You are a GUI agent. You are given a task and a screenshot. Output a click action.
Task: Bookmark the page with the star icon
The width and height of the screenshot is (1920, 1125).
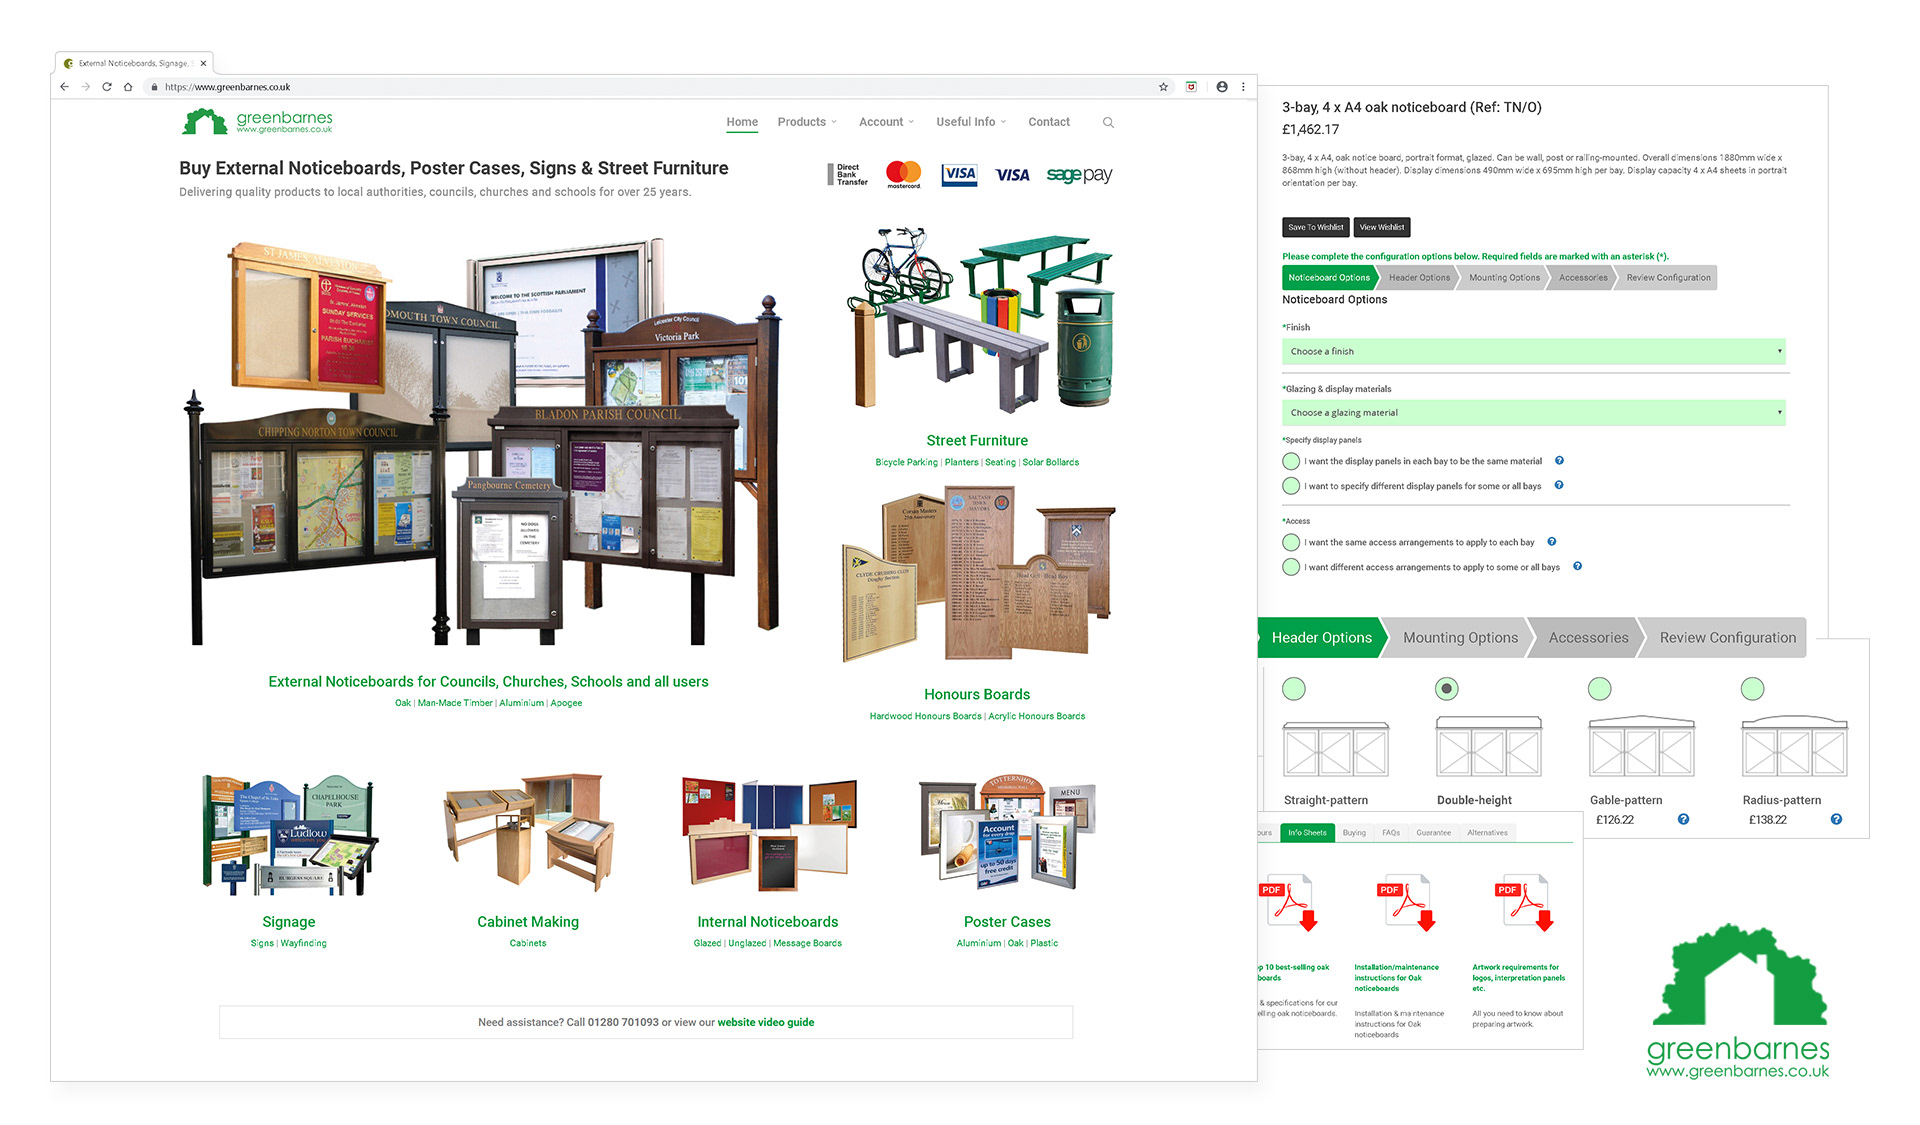tap(1163, 87)
